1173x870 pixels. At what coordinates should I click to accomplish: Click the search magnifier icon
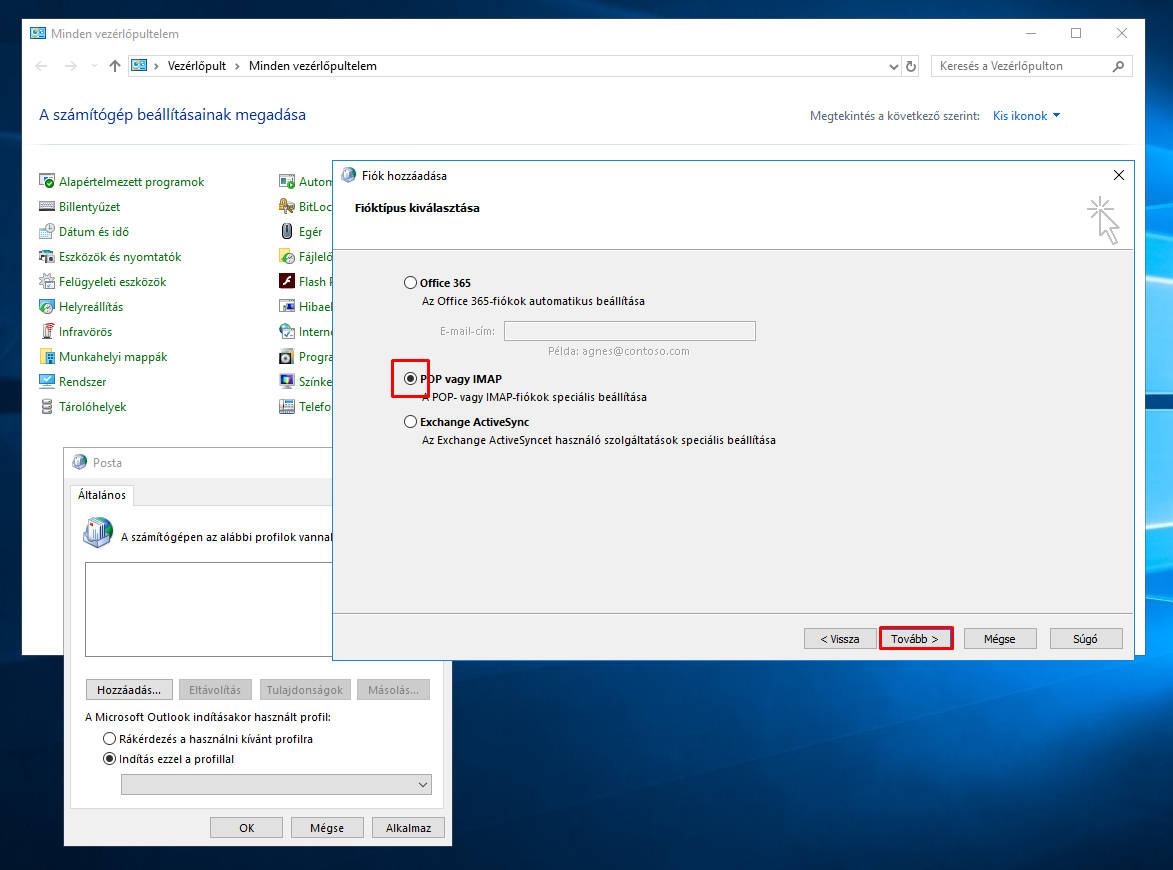(1118, 66)
